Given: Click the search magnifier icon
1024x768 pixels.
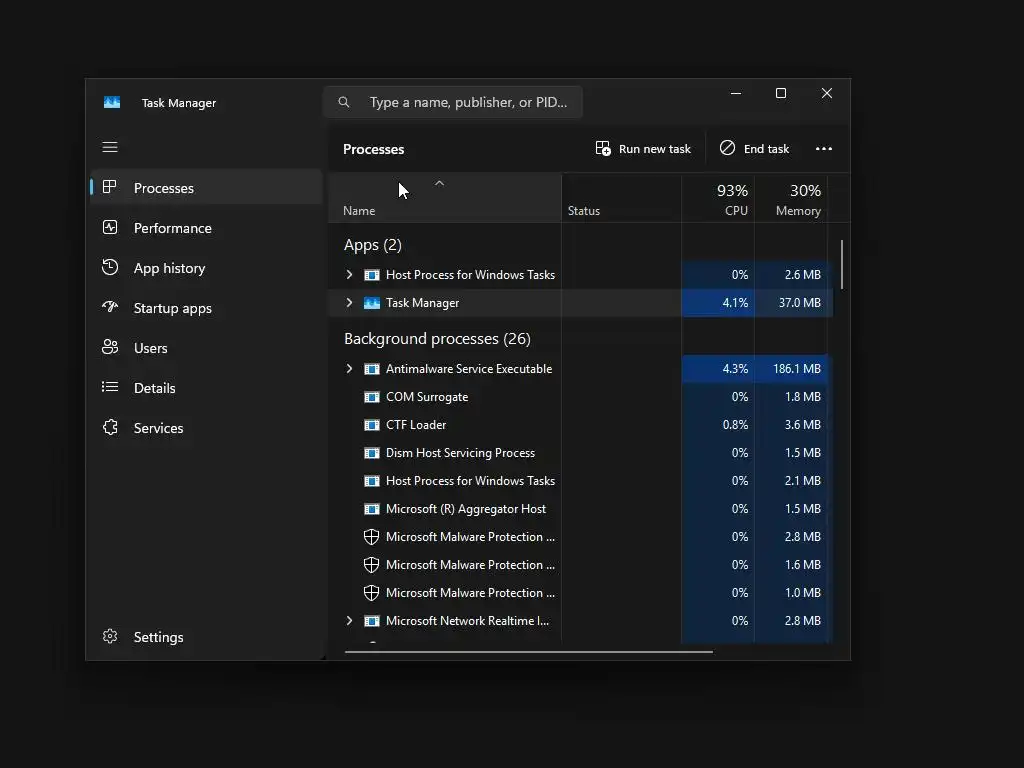Looking at the screenshot, I should [344, 102].
